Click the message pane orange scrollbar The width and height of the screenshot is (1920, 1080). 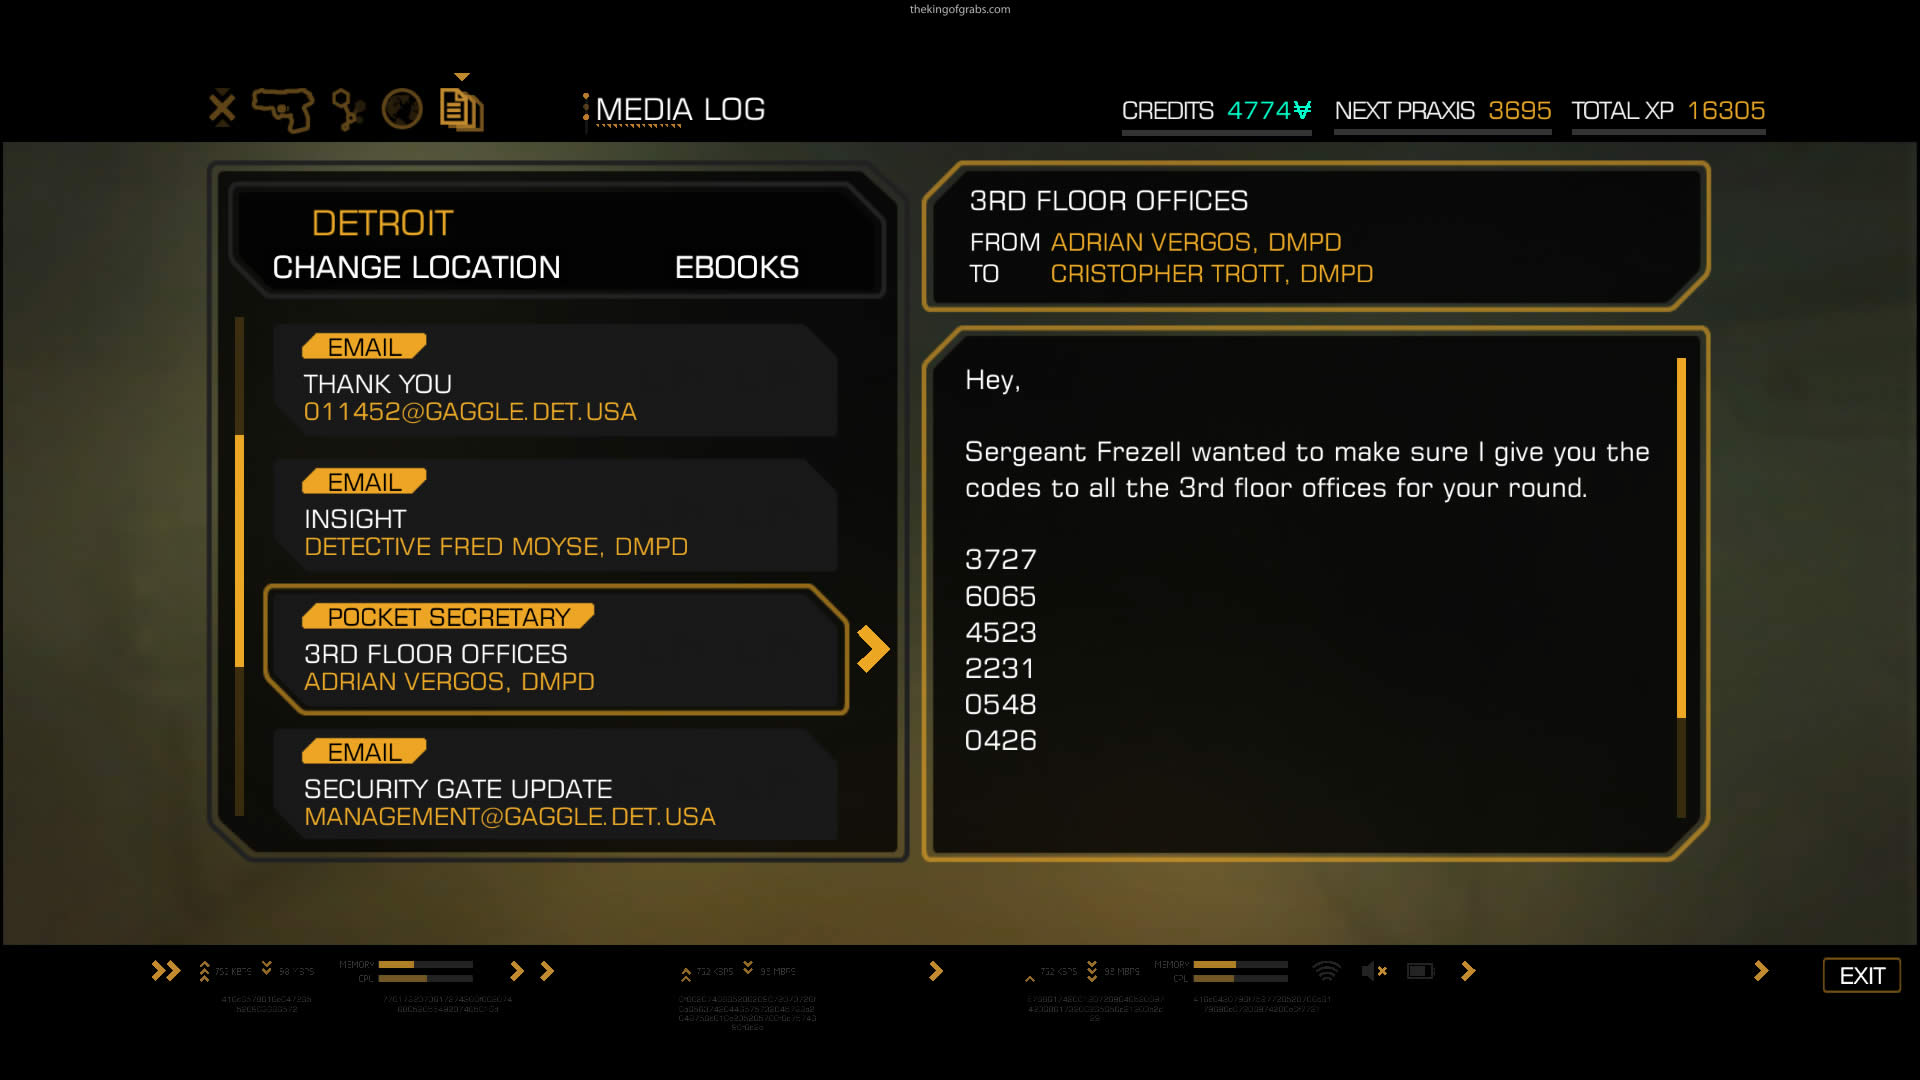coord(1681,538)
